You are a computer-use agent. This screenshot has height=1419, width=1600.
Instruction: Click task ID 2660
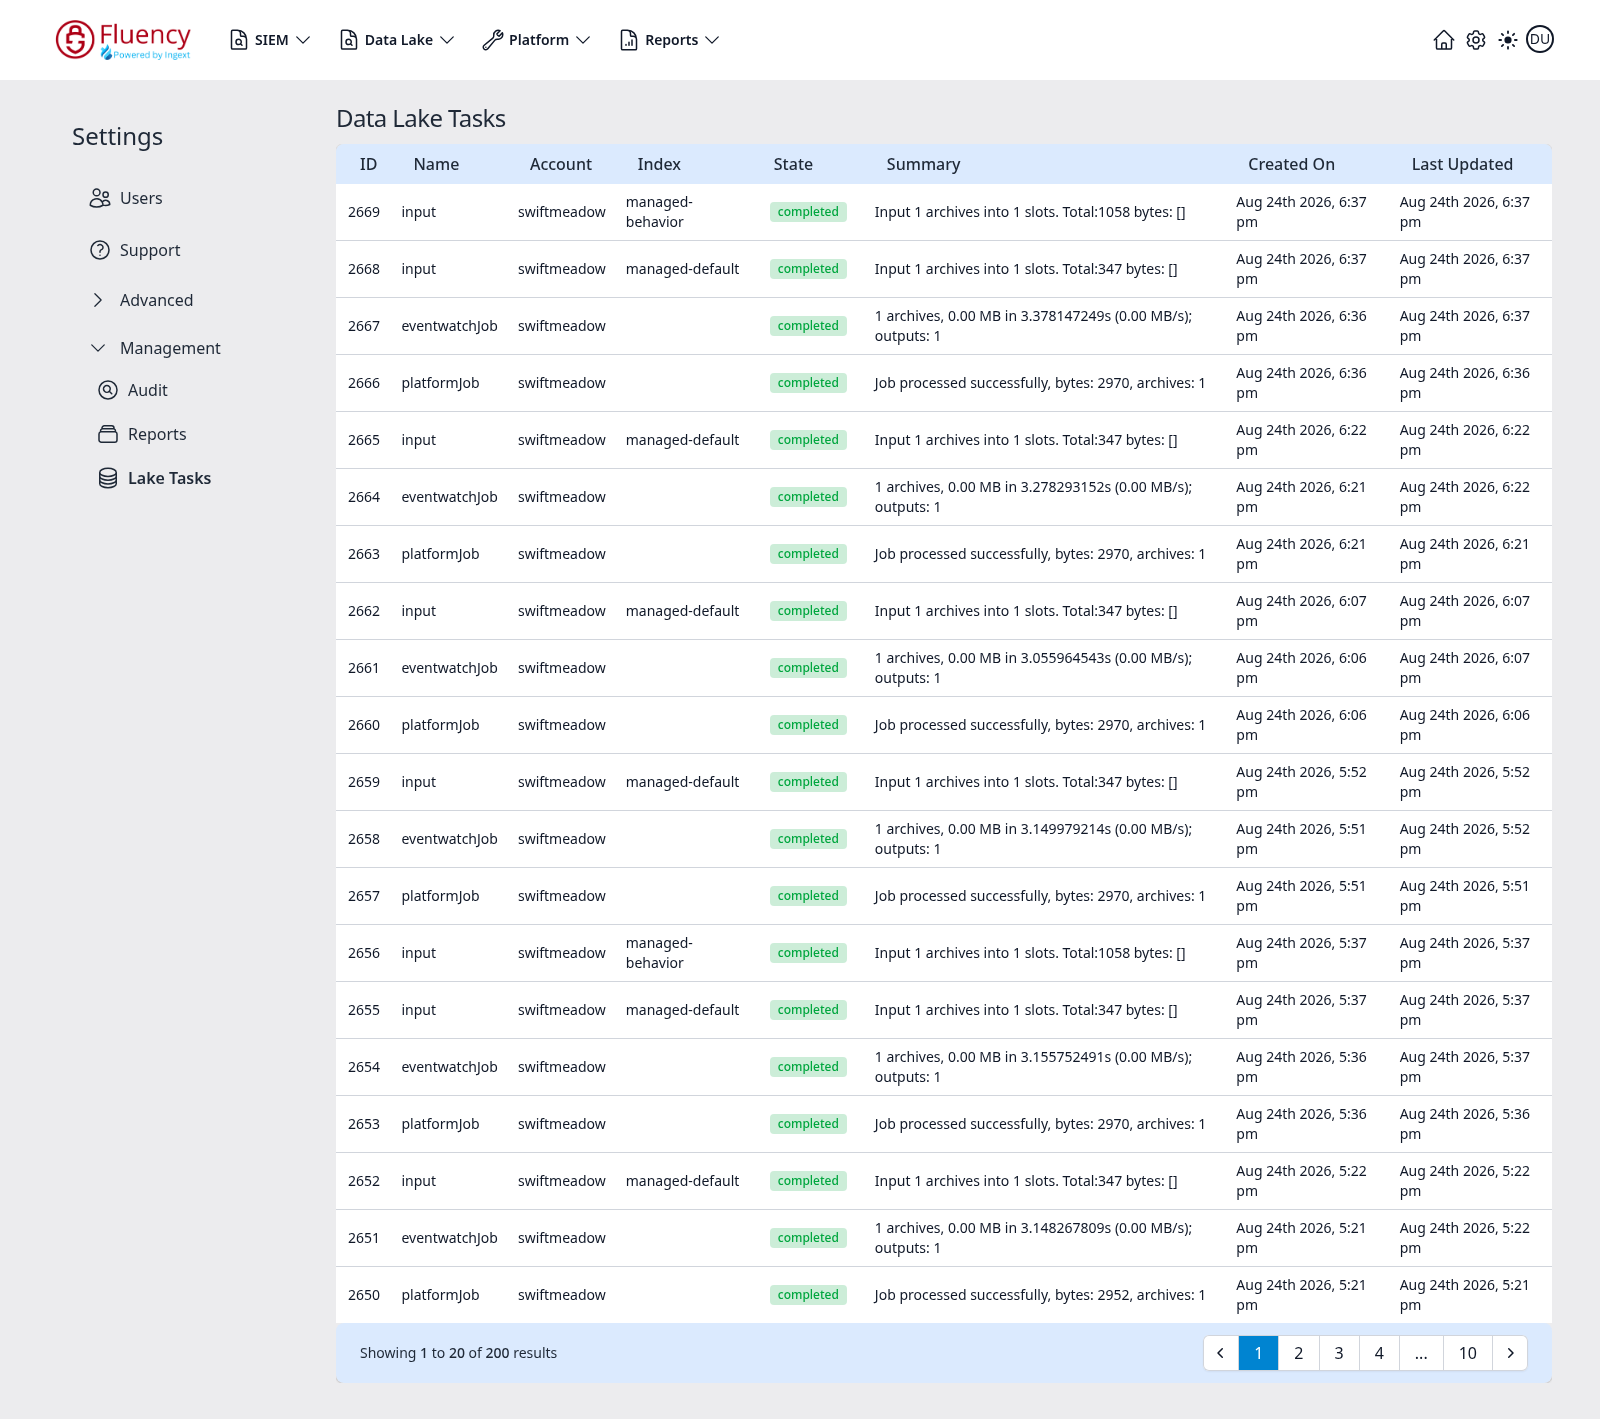pos(364,725)
